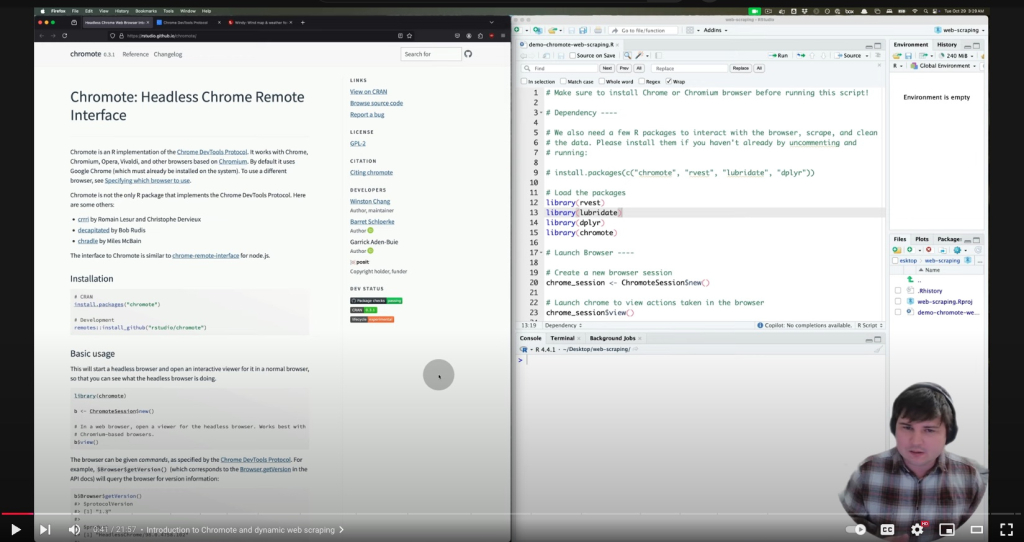Enable 'In selection' checkbox
This screenshot has width=1024, height=542.
click(524, 82)
